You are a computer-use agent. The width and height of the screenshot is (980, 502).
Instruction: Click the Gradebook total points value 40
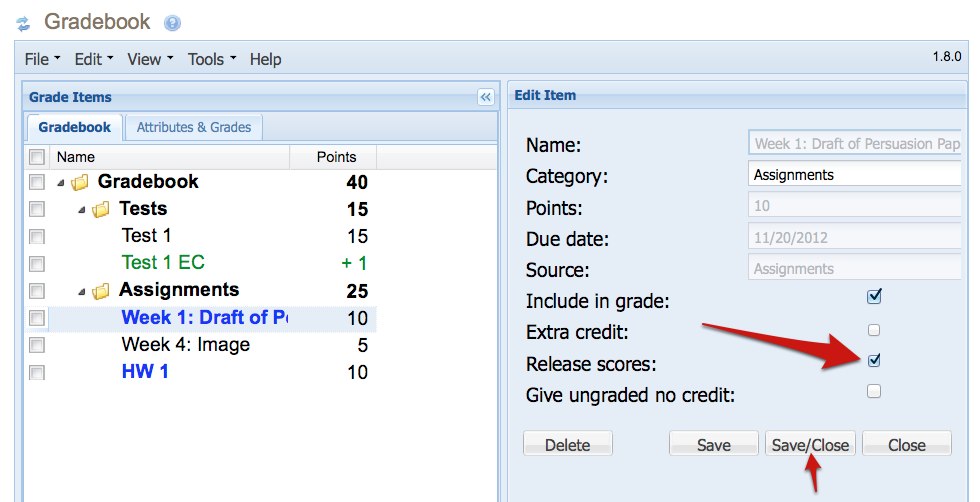pyautogui.click(x=357, y=183)
